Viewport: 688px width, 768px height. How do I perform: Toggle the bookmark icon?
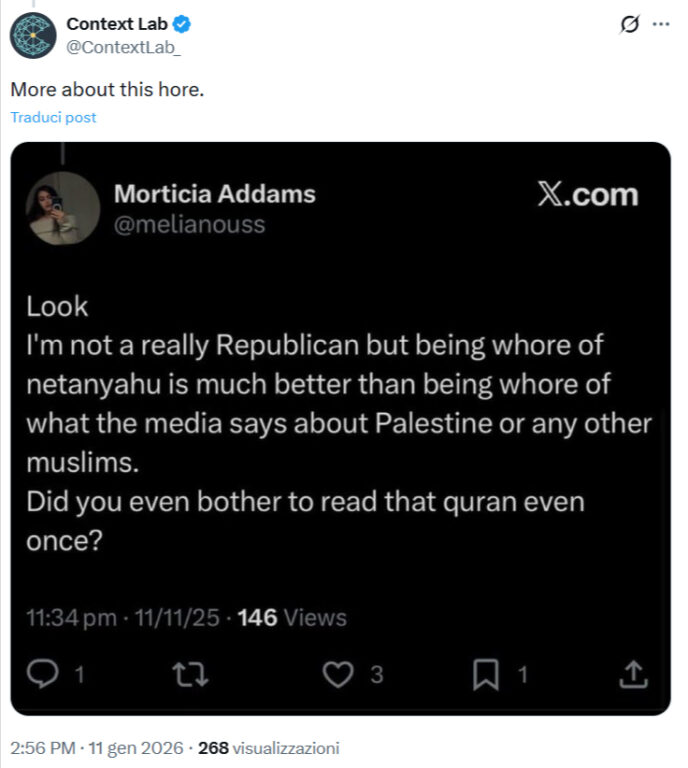pos(486,674)
